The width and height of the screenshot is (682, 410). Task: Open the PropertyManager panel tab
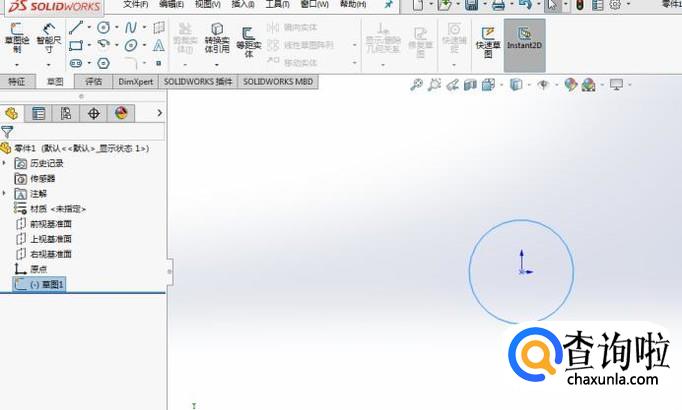click(x=39, y=113)
